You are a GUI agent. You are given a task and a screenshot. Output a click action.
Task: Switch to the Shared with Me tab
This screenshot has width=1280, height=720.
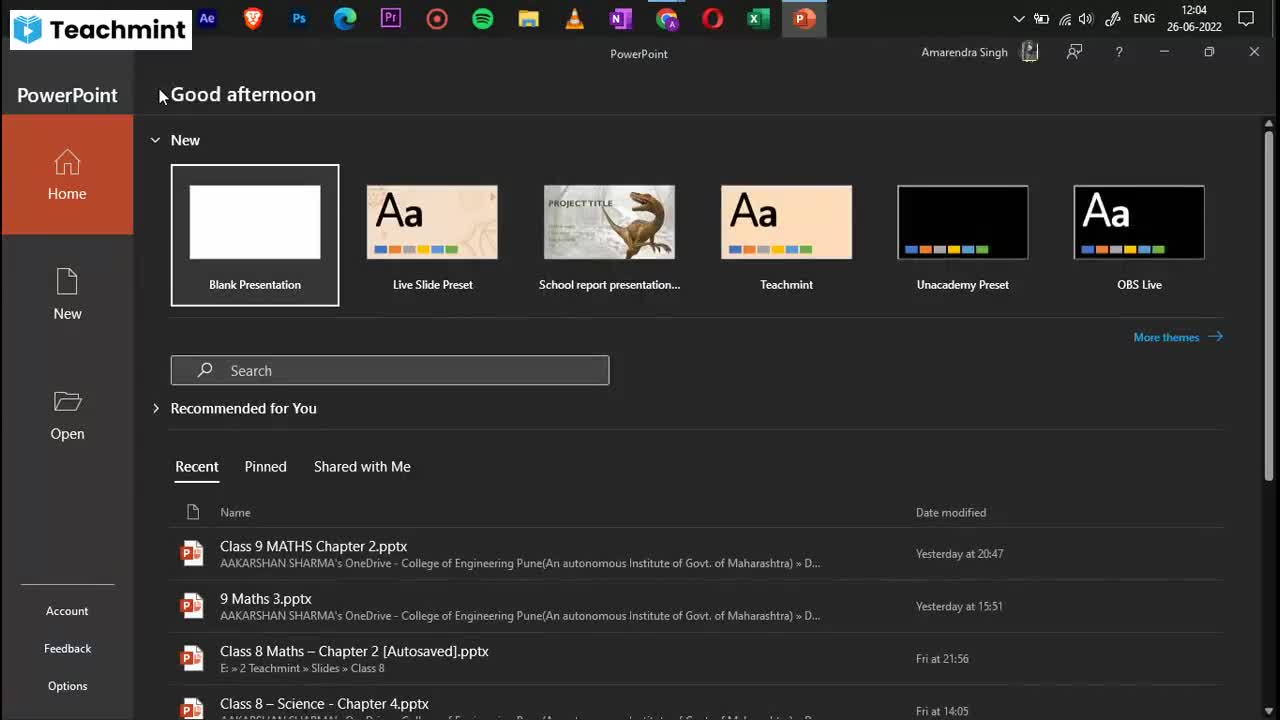362,467
